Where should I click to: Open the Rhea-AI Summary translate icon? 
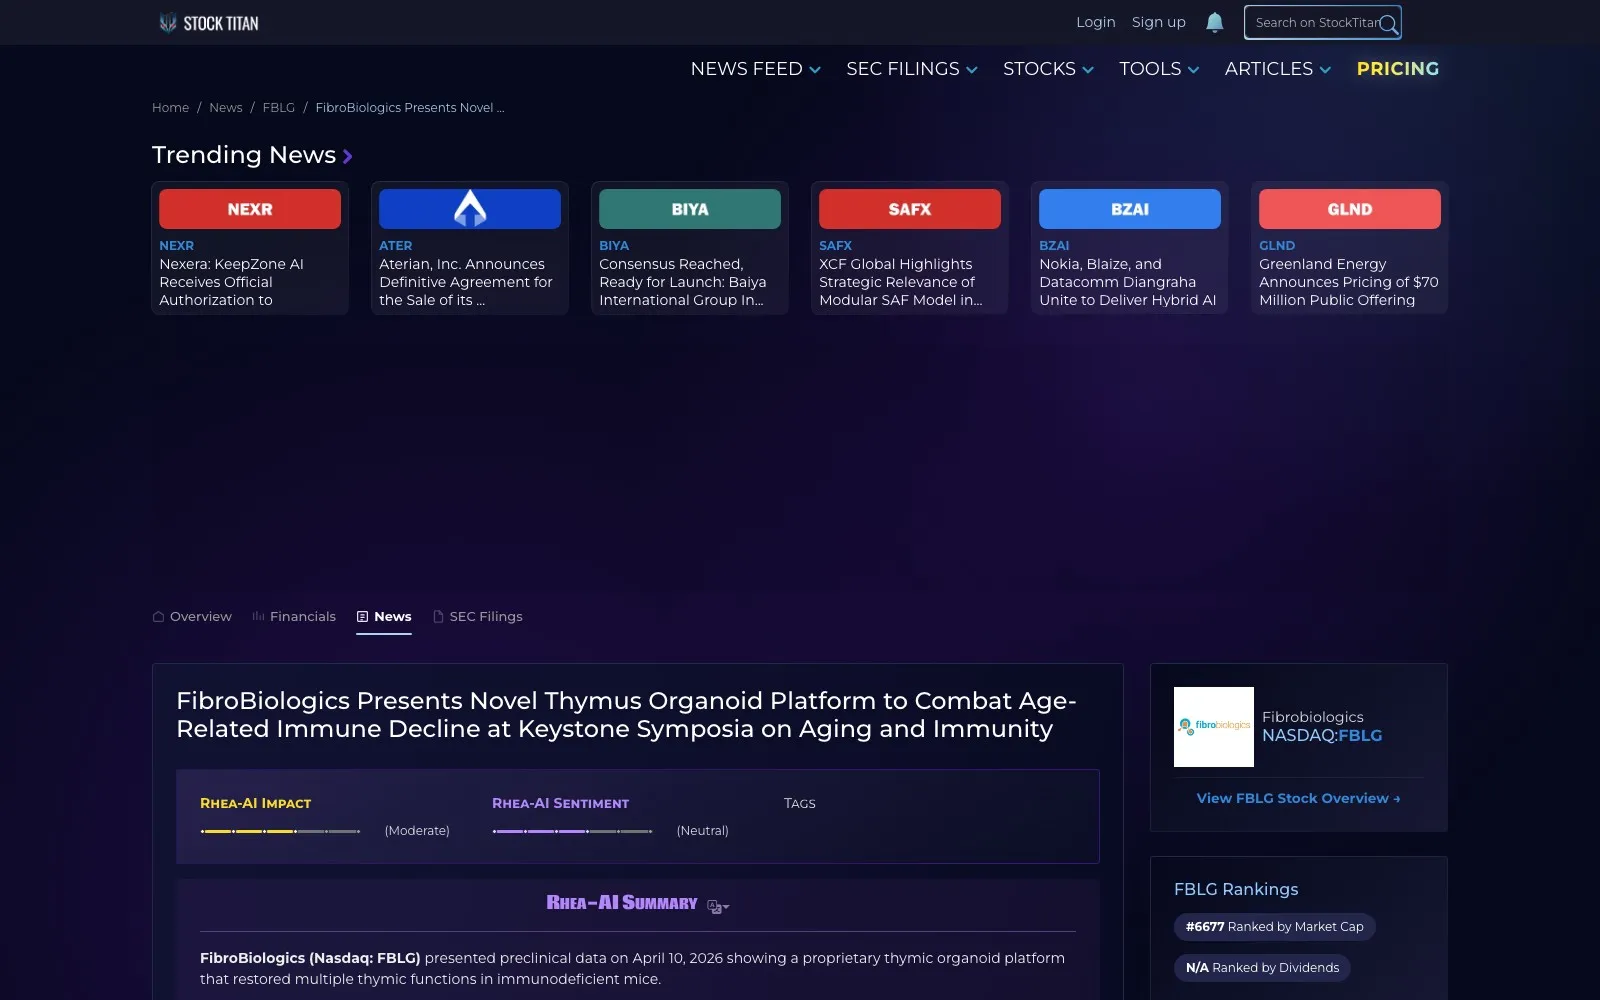(718, 907)
